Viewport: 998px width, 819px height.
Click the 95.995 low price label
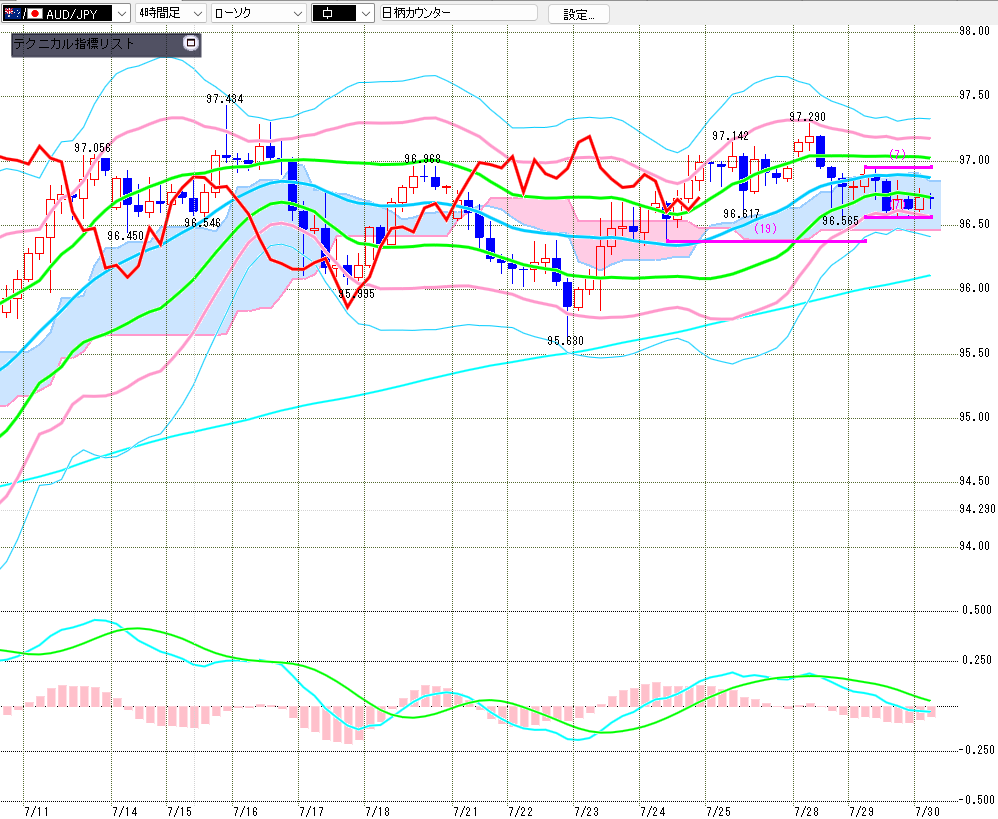(x=356, y=294)
